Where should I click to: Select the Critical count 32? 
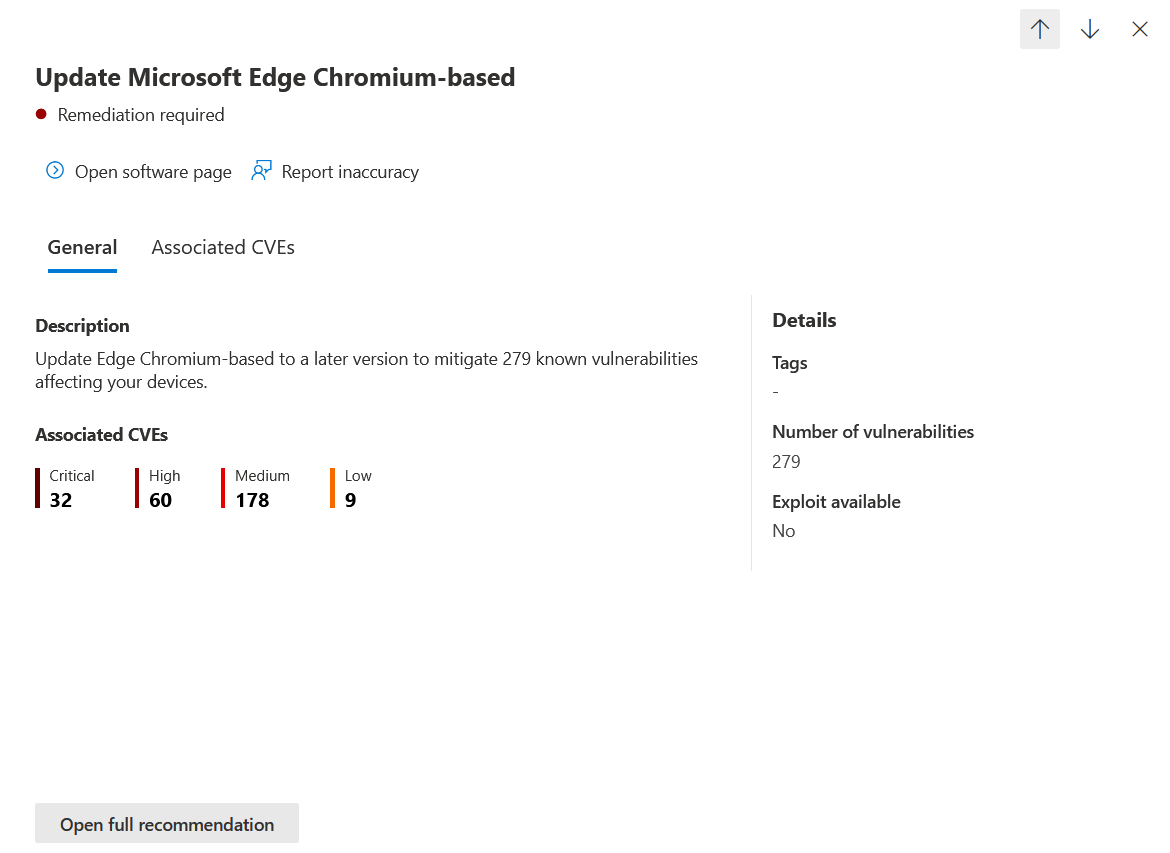click(61, 500)
